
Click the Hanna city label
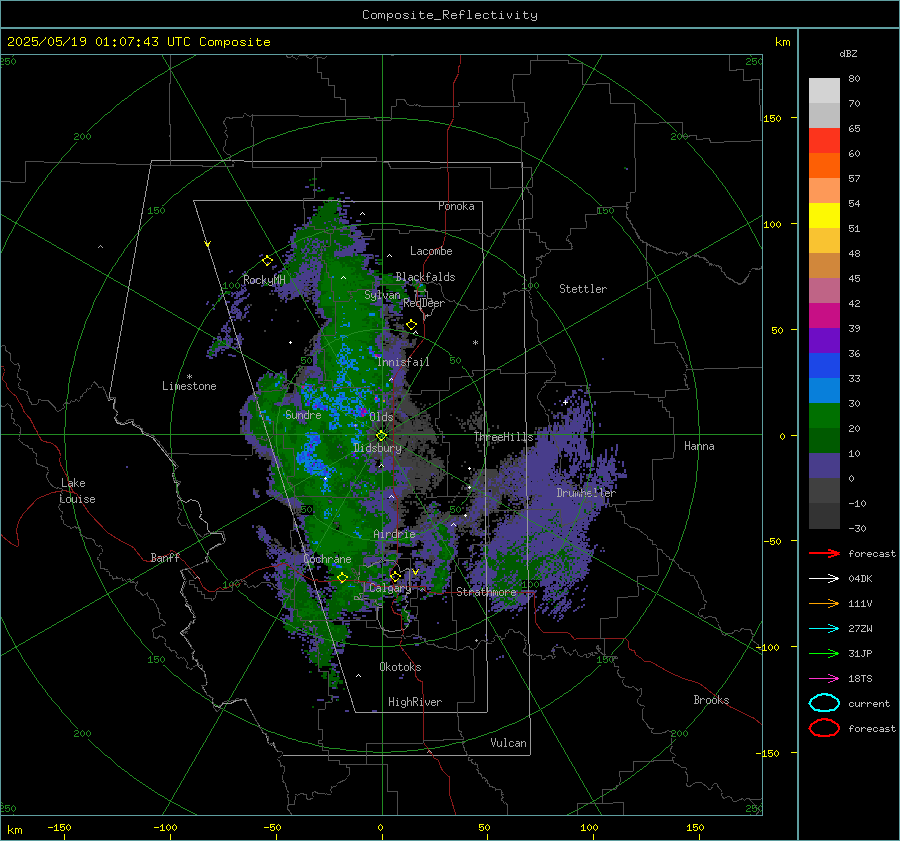(699, 446)
